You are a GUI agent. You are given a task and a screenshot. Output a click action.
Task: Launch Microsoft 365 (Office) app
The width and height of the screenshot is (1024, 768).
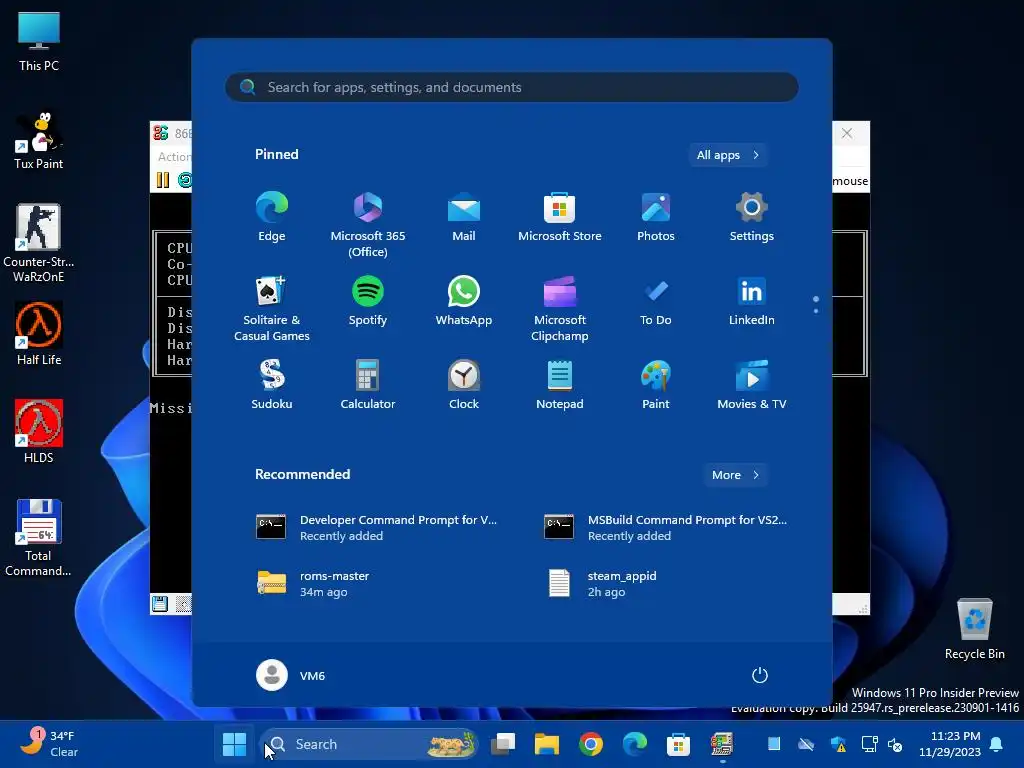368,225
